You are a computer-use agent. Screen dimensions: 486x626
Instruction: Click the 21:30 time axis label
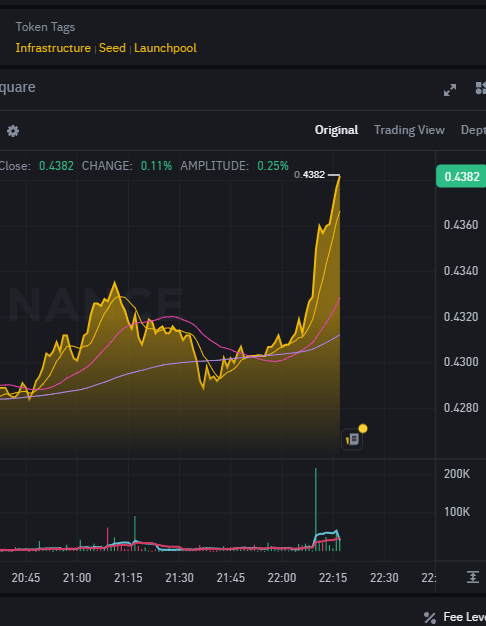coord(179,578)
